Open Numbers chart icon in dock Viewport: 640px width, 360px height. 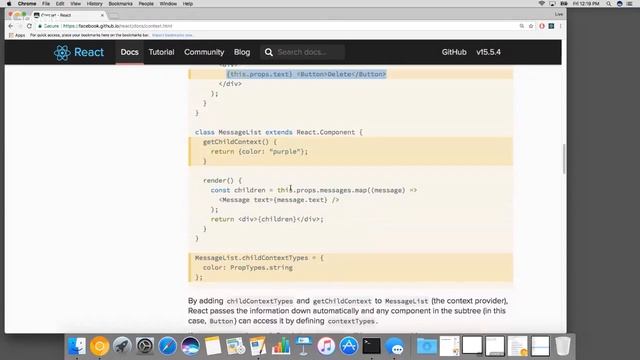coord(281,346)
